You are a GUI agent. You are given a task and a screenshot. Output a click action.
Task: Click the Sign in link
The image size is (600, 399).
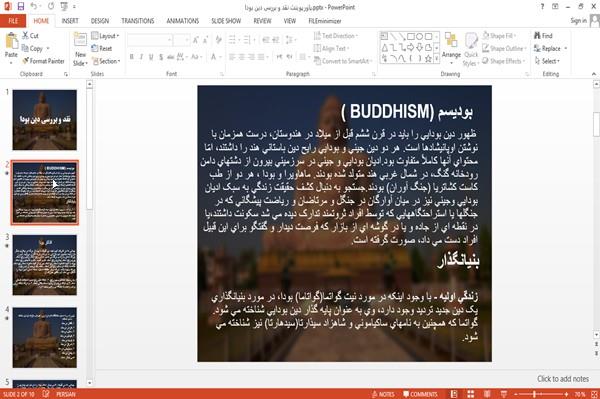point(578,21)
